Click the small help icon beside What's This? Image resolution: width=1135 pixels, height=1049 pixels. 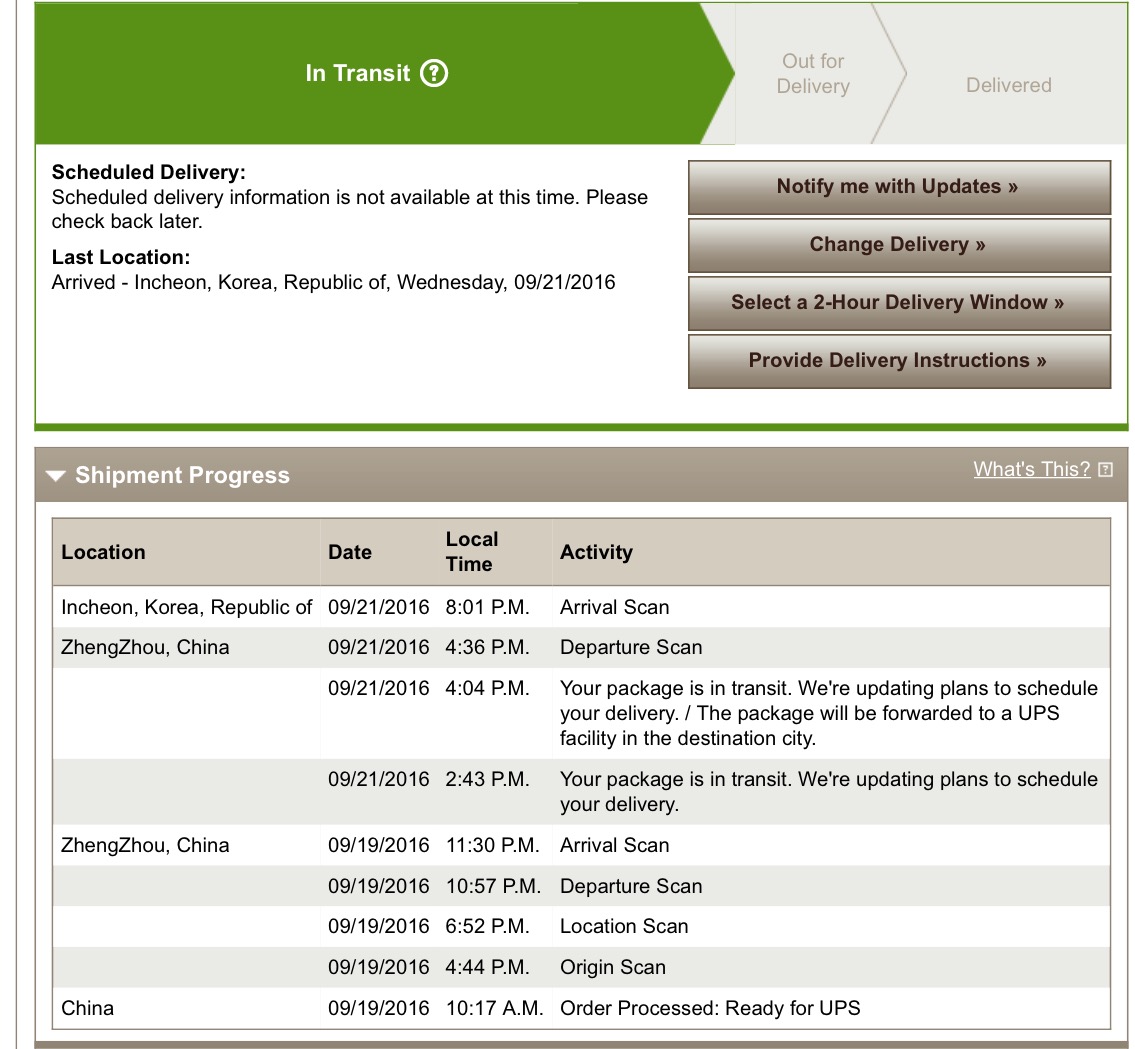1105,470
